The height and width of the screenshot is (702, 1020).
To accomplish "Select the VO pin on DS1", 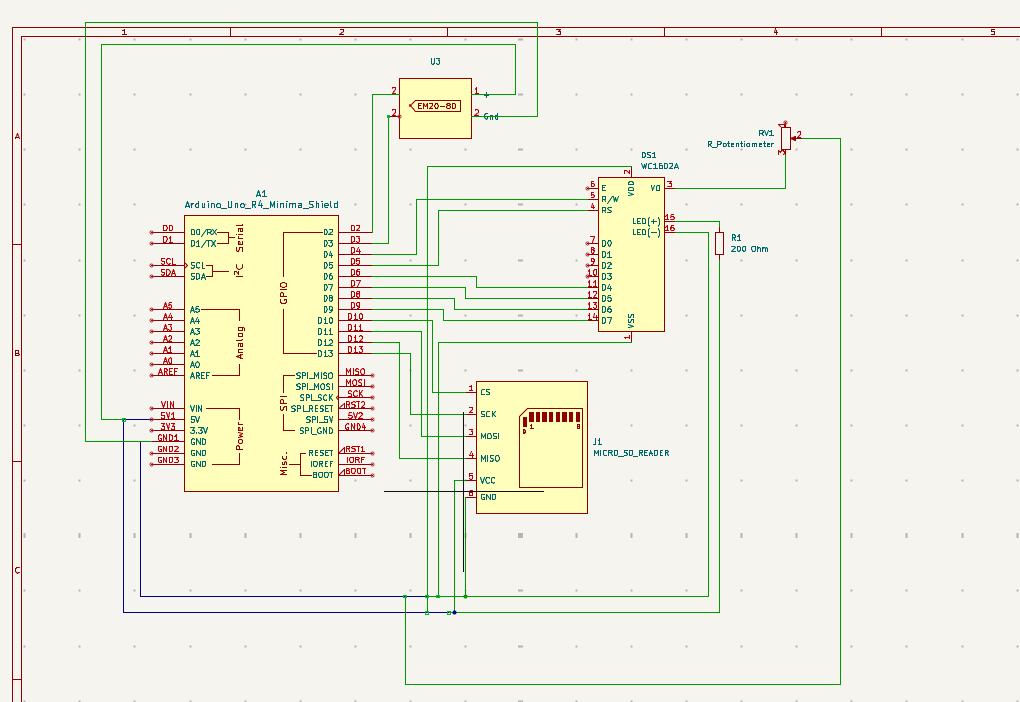I will [x=655, y=187].
